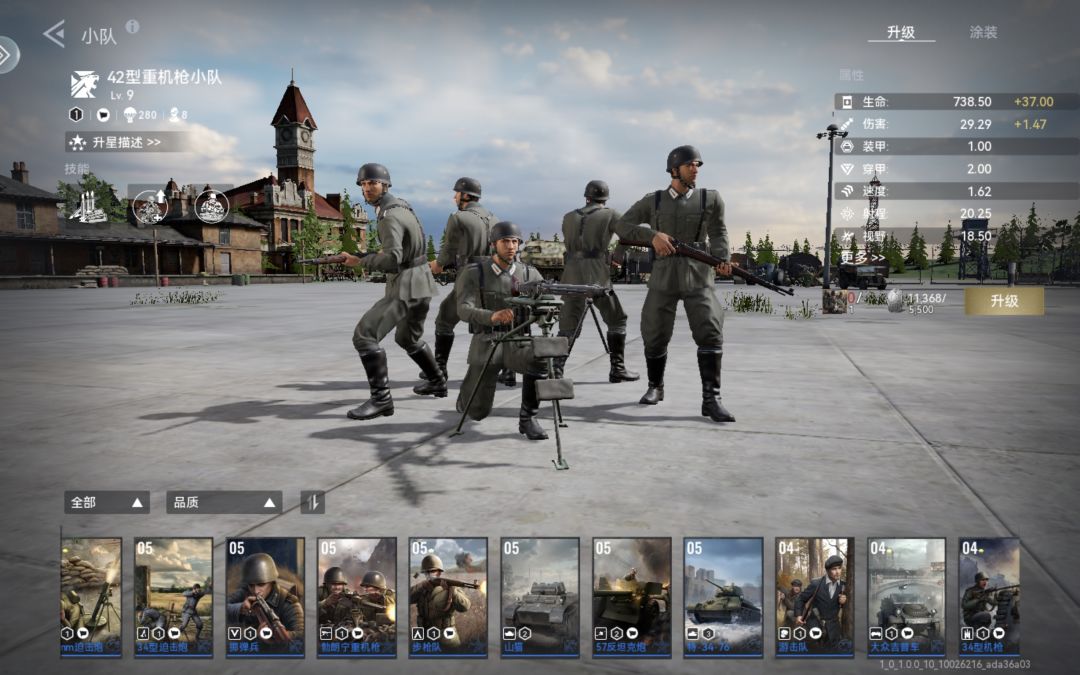1080x675 pixels.
Task: Select the 掷弹兵 grenadier card
Action: tap(265, 597)
